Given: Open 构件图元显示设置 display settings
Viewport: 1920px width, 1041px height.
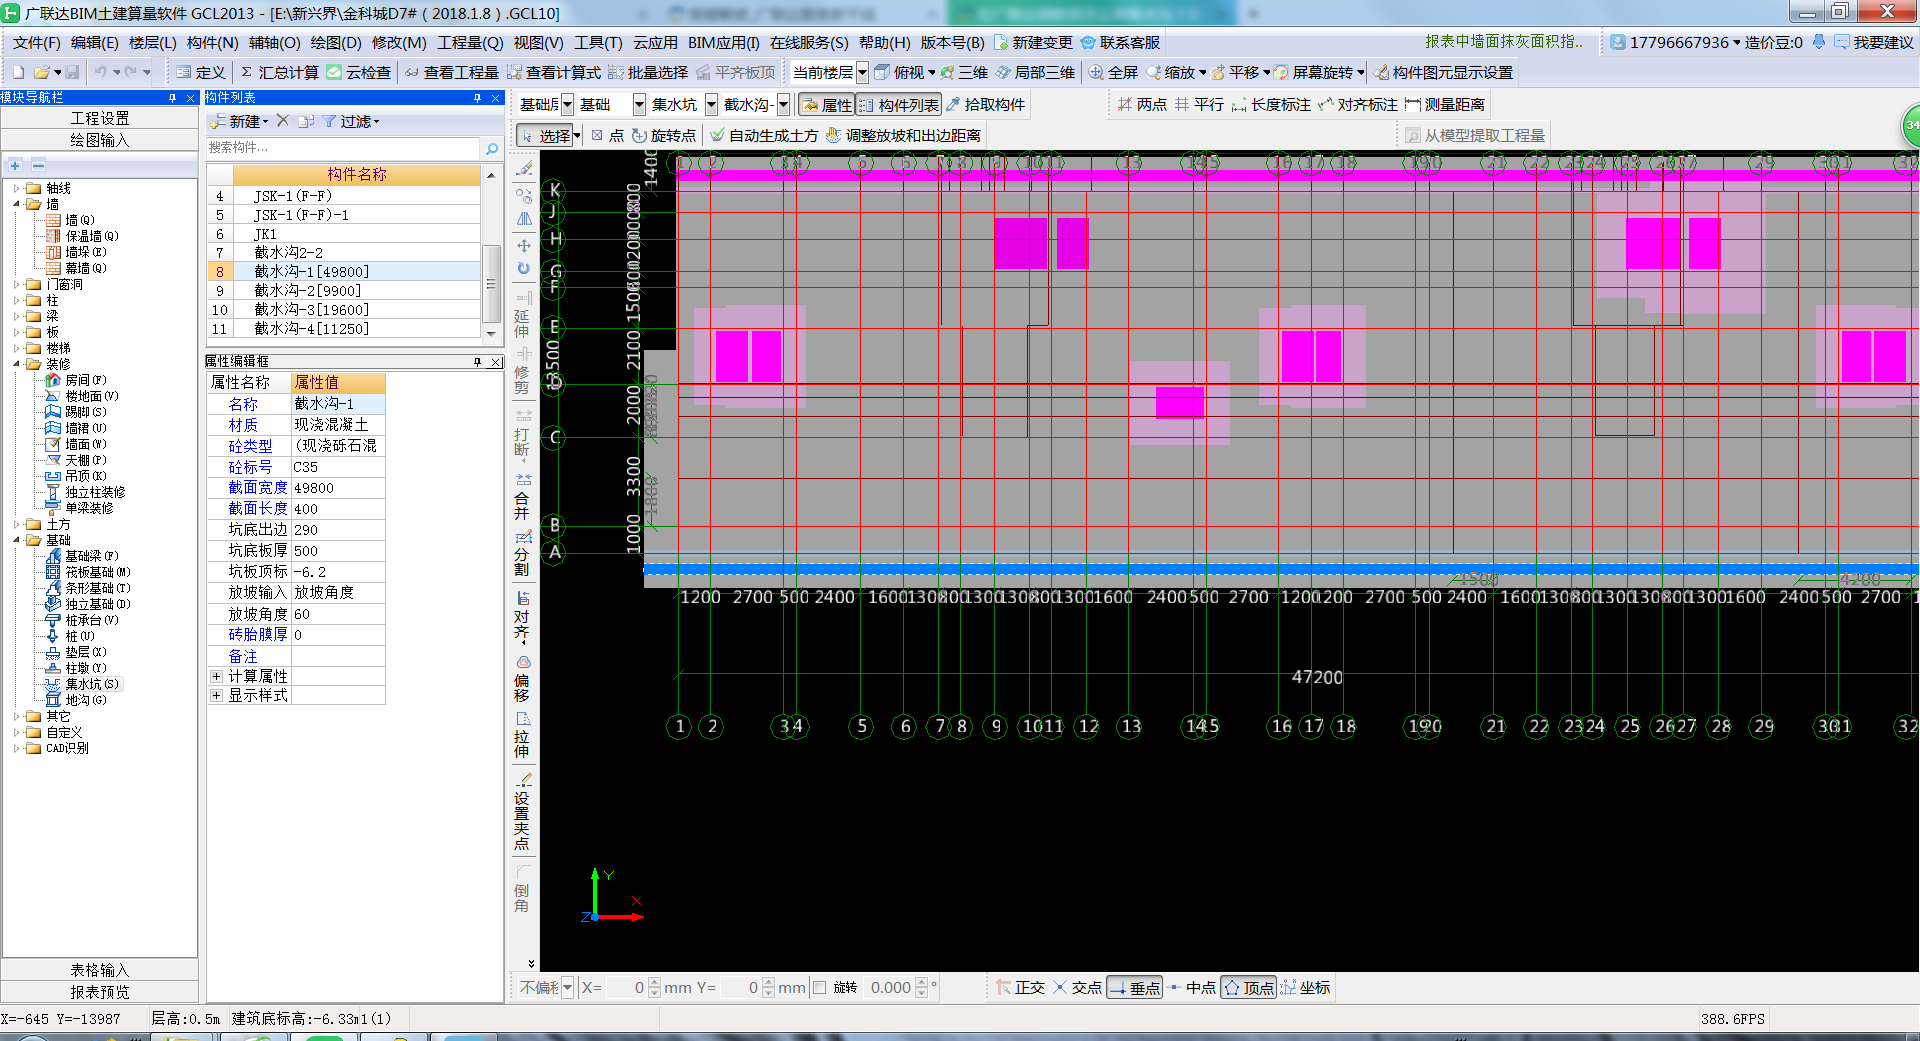Looking at the screenshot, I should [1443, 72].
